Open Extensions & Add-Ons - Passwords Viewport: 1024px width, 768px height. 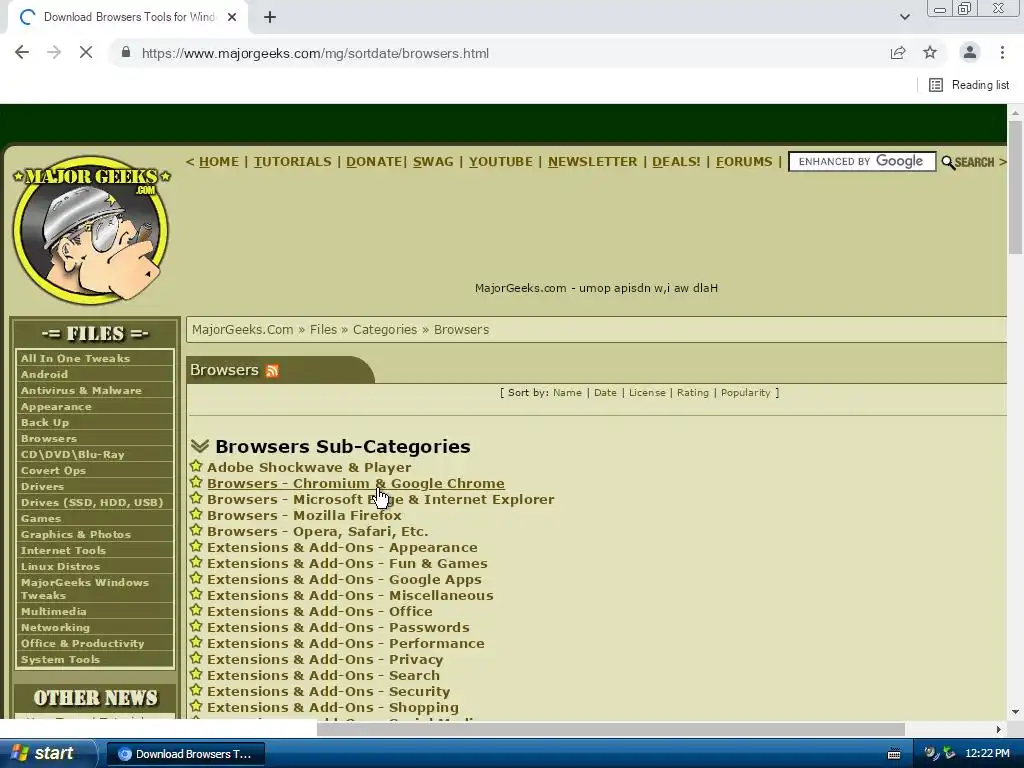coord(338,628)
